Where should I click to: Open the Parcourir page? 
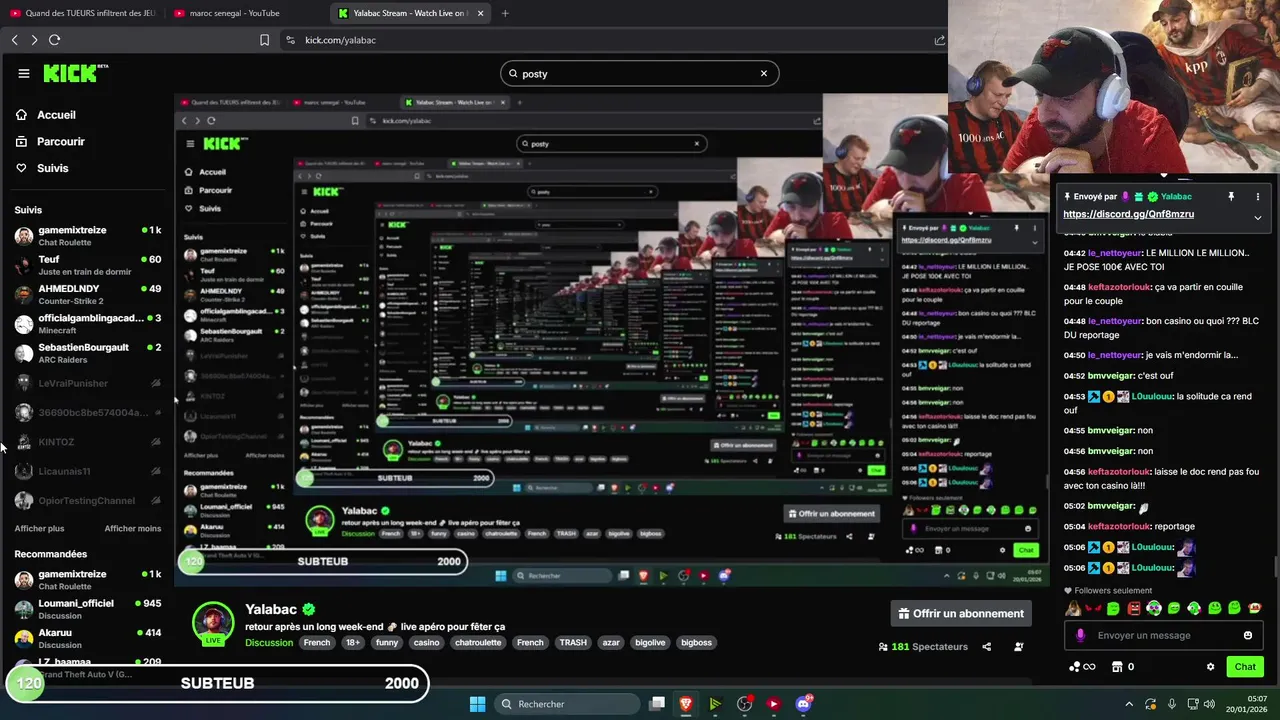(x=50, y=141)
